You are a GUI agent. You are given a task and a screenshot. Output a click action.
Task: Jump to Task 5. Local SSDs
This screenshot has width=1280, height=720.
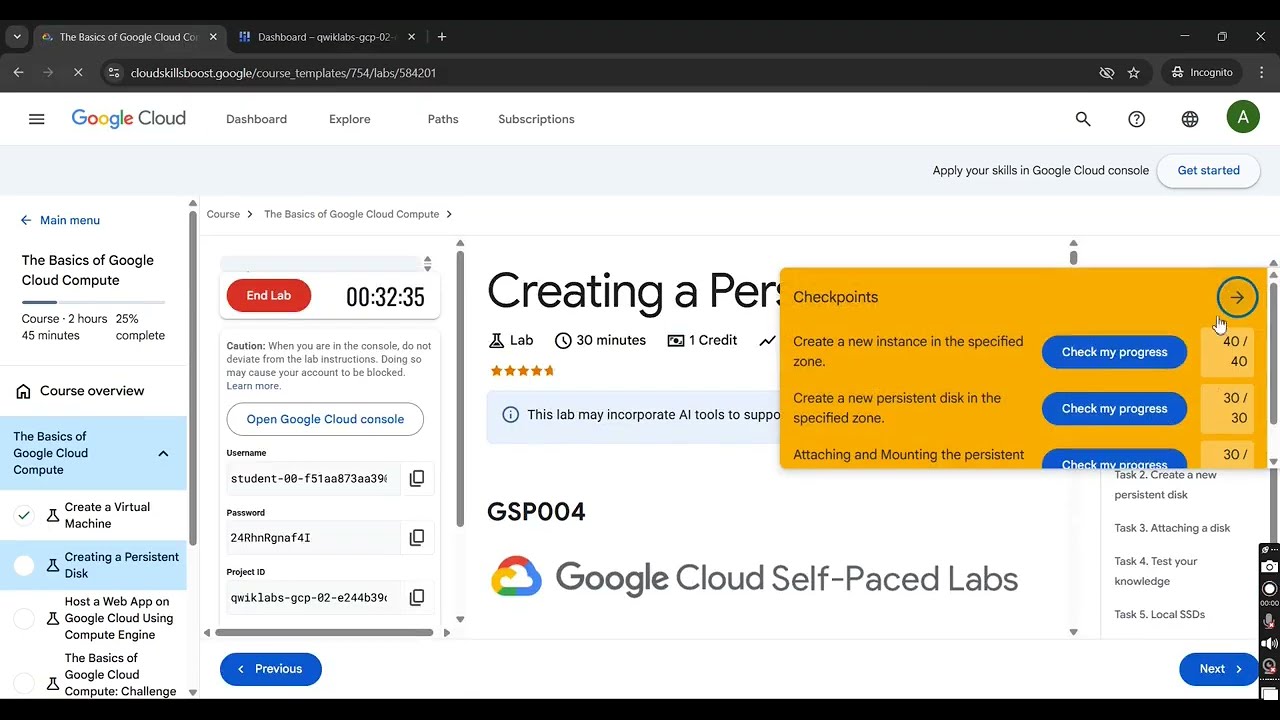click(x=1159, y=614)
